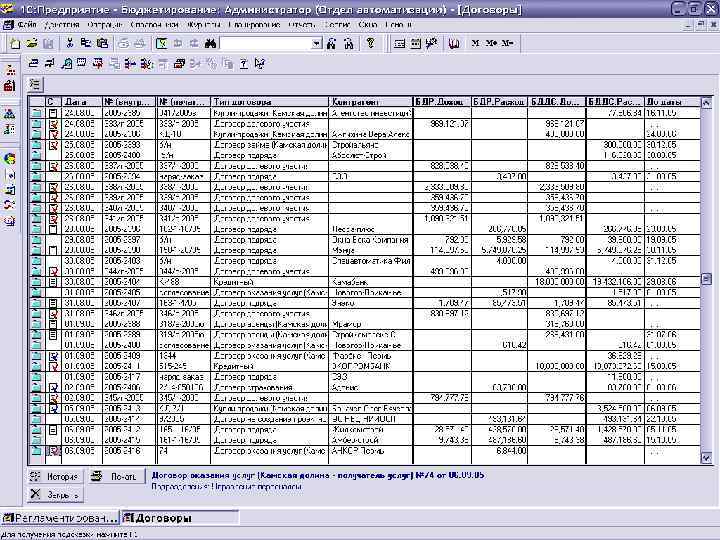Click the globe icon in the left sidebar
This screenshot has width=720, height=540.
pos(10,159)
